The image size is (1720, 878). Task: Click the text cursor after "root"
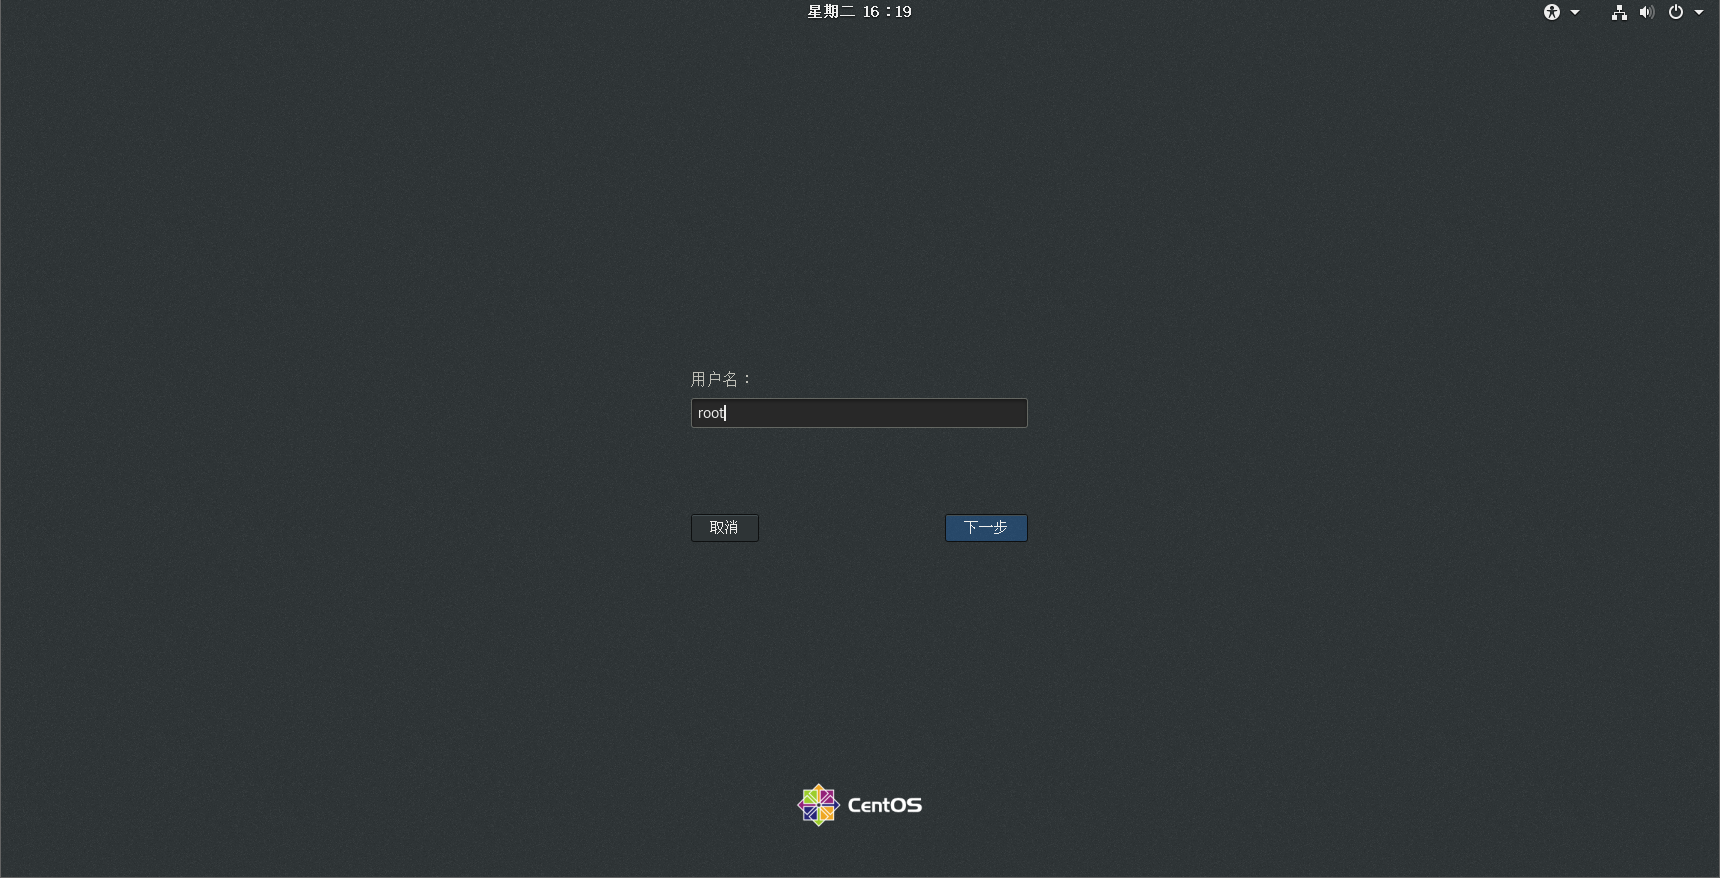[x=726, y=413]
